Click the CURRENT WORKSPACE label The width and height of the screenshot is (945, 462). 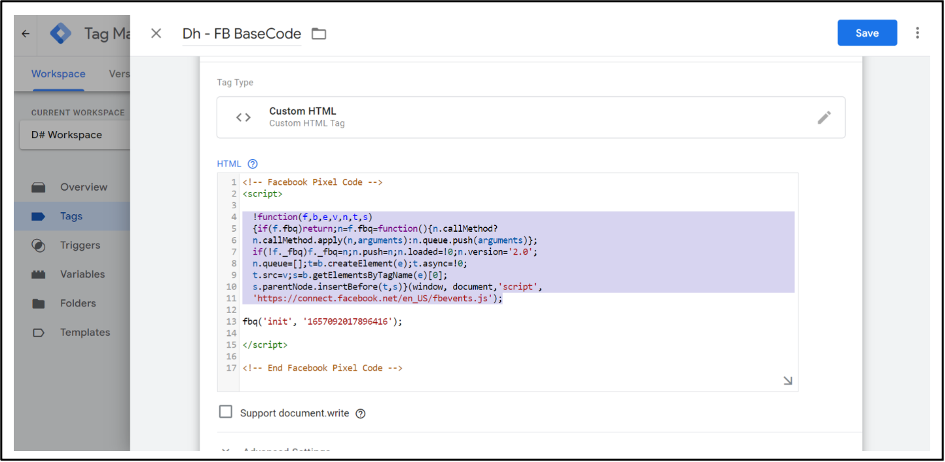click(78, 113)
